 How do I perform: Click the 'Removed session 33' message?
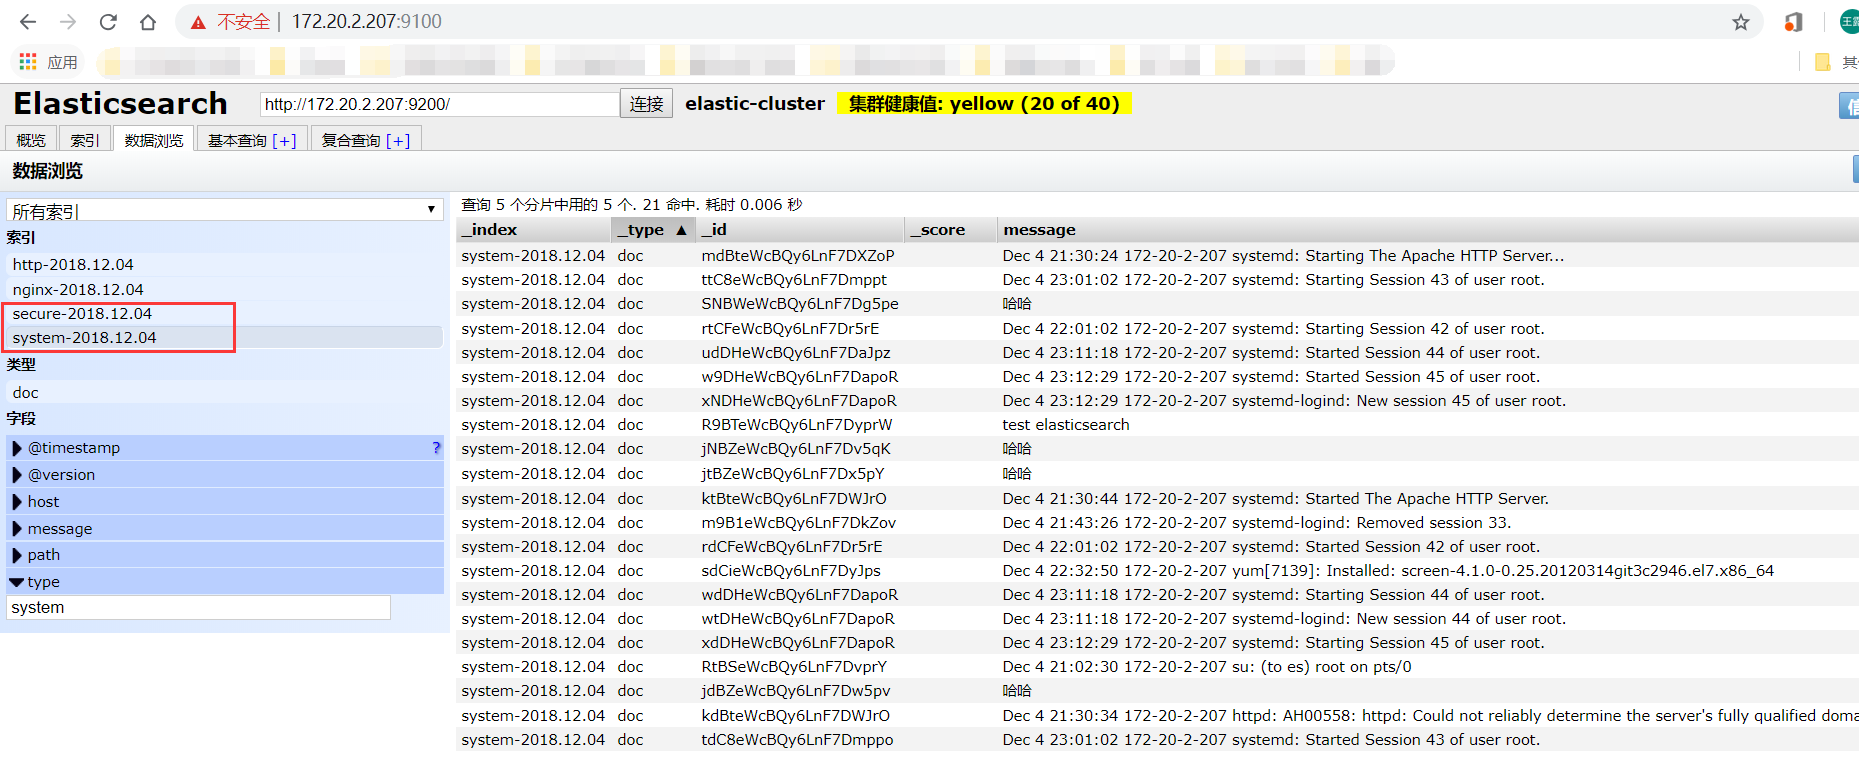(1257, 523)
